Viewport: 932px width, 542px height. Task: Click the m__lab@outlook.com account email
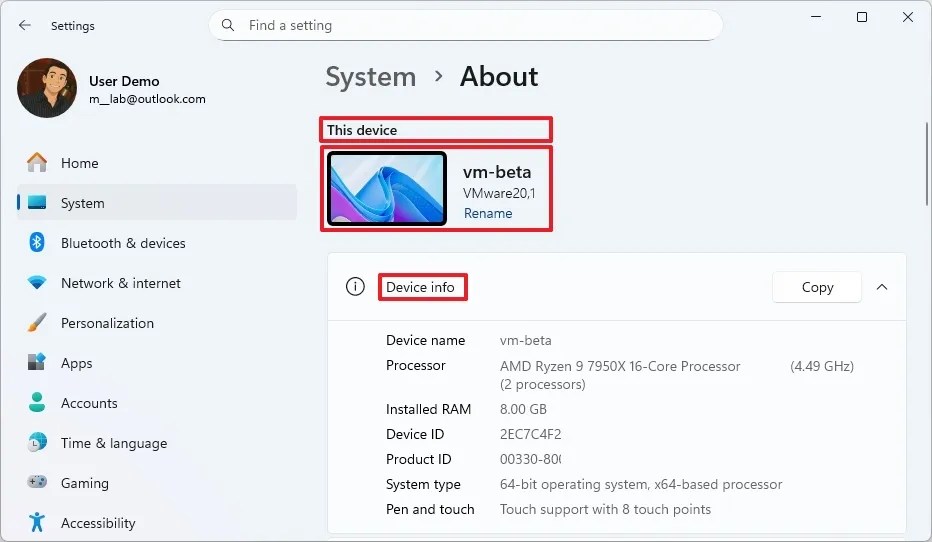[147, 99]
